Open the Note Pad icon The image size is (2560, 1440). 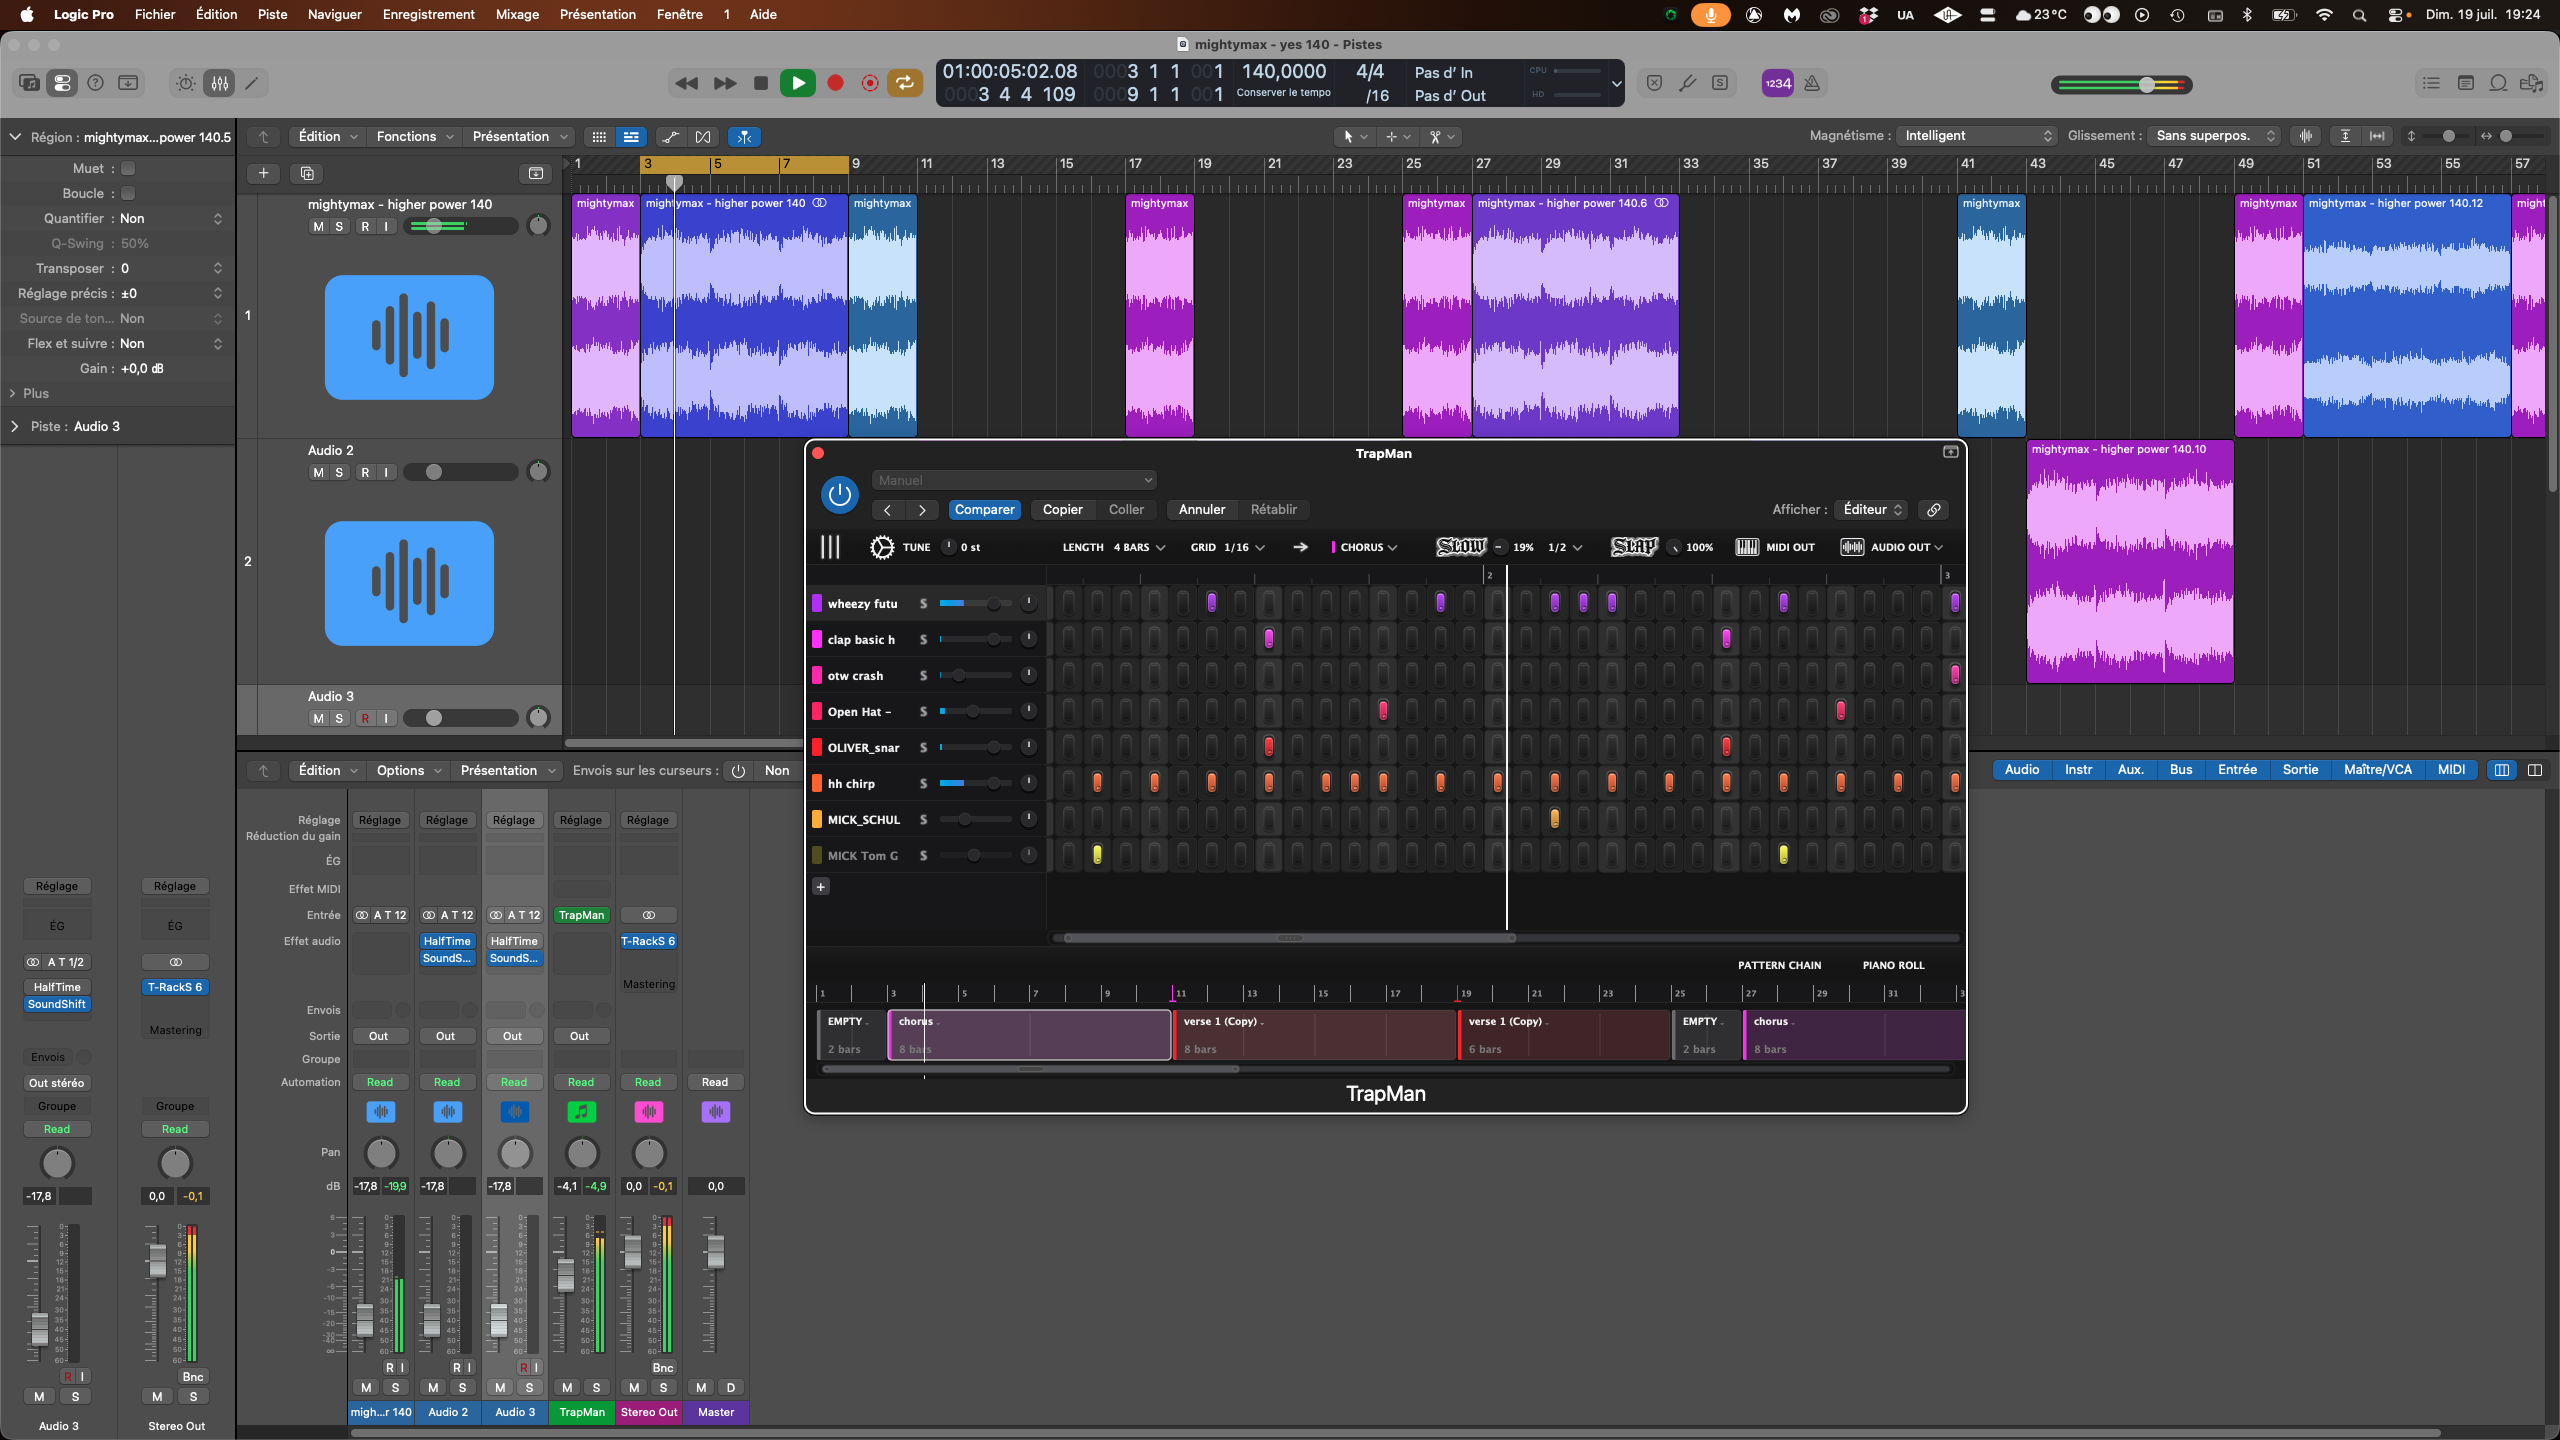pos(2466,83)
